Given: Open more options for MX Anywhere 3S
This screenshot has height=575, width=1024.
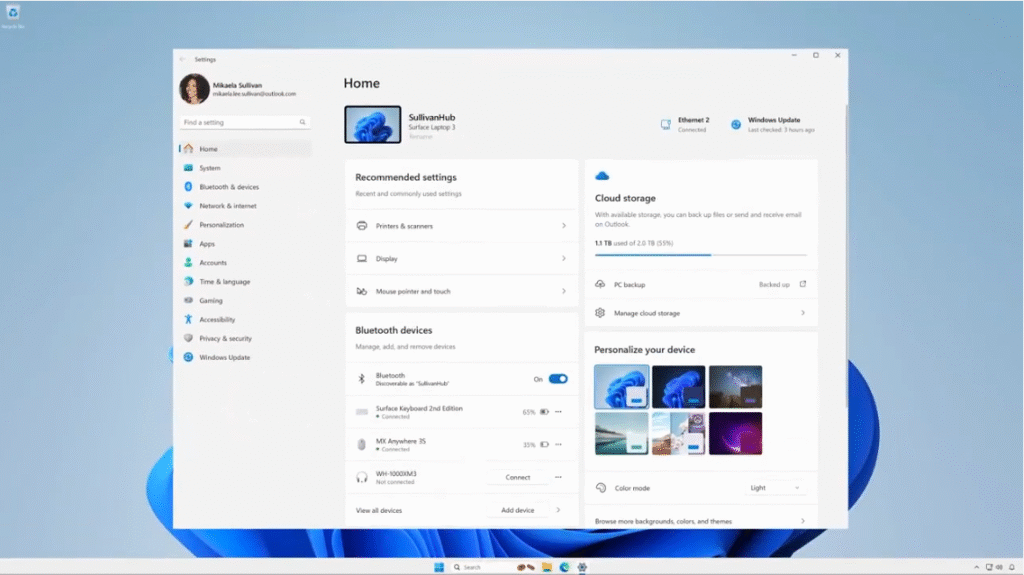Looking at the screenshot, I should pyautogui.click(x=558, y=444).
